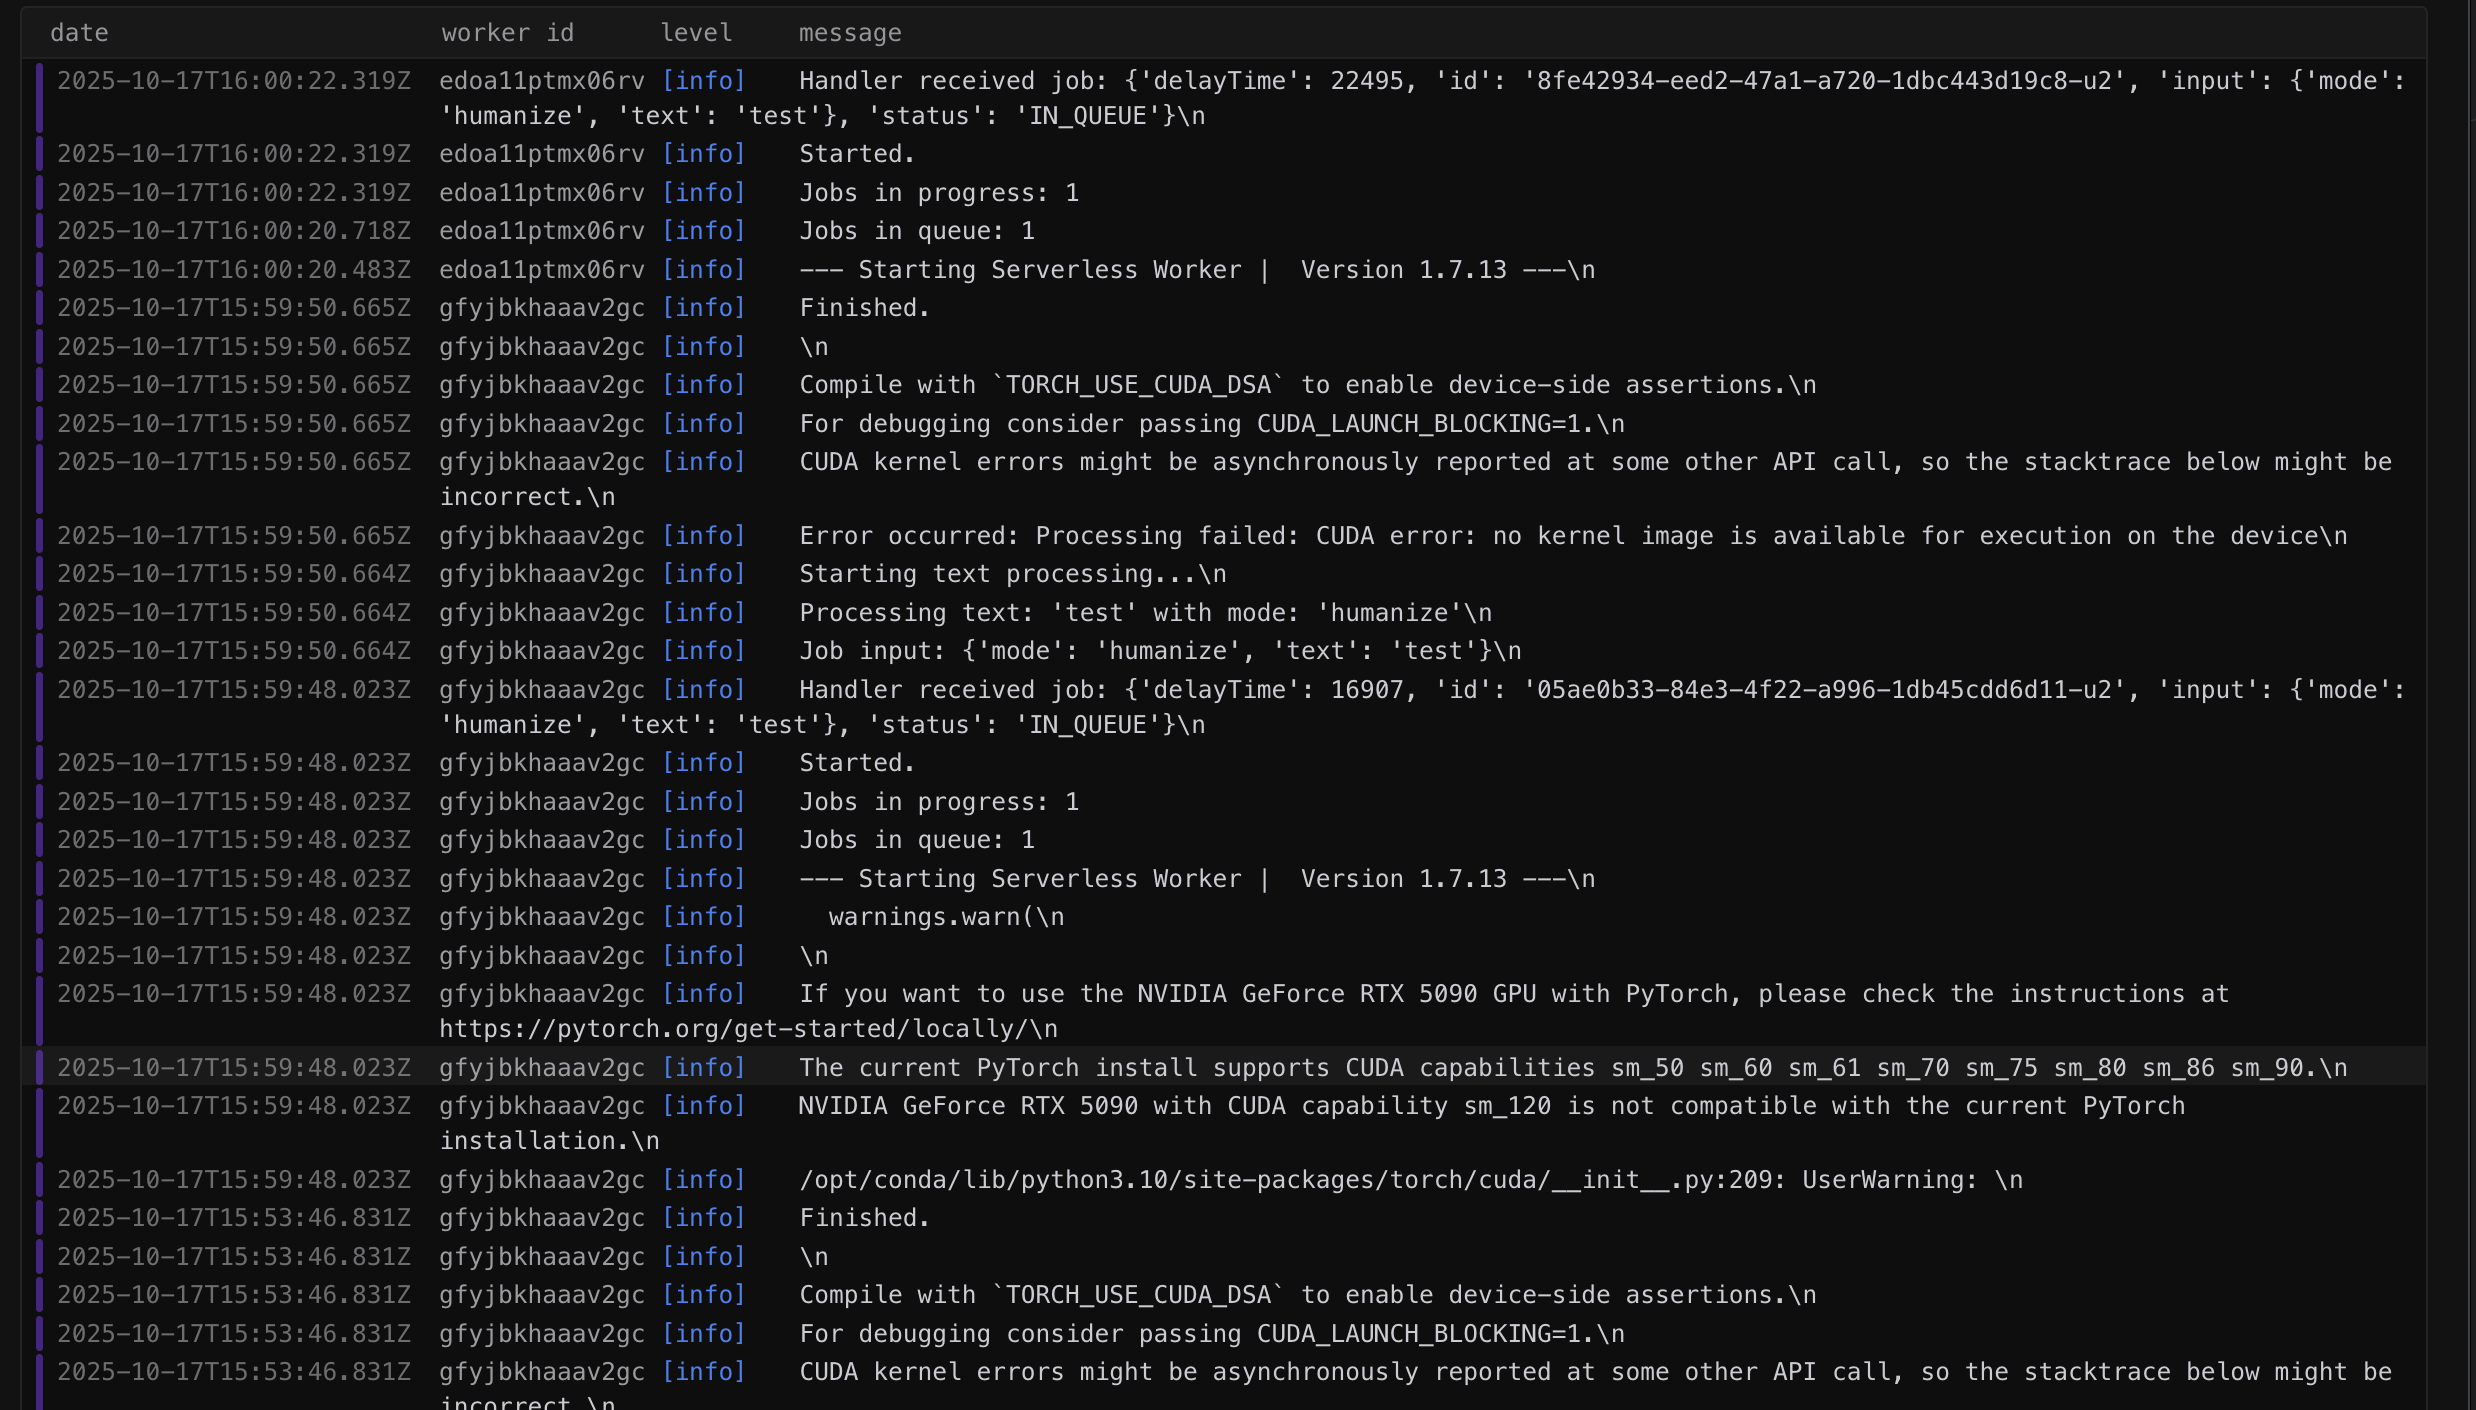Select the "Processing text: 'test' with mode" row
2476x1410 pixels.
(1145, 613)
